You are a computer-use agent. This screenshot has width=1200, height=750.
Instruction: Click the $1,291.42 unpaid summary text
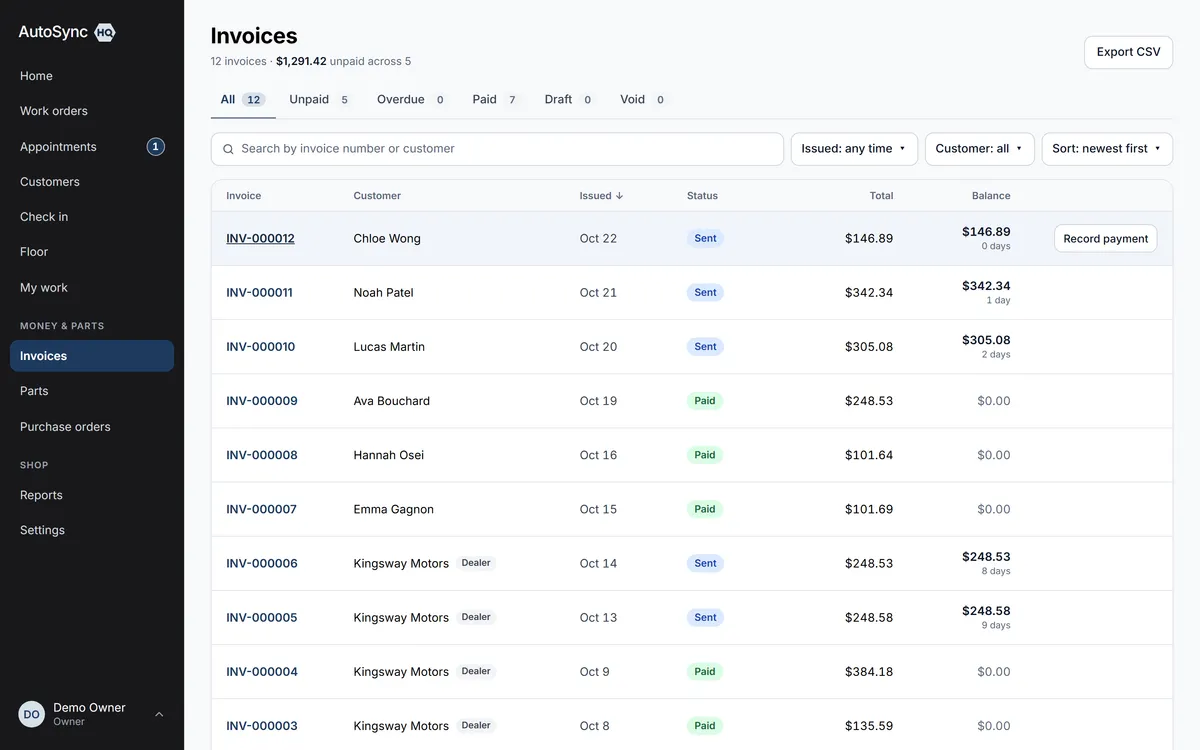(x=301, y=61)
